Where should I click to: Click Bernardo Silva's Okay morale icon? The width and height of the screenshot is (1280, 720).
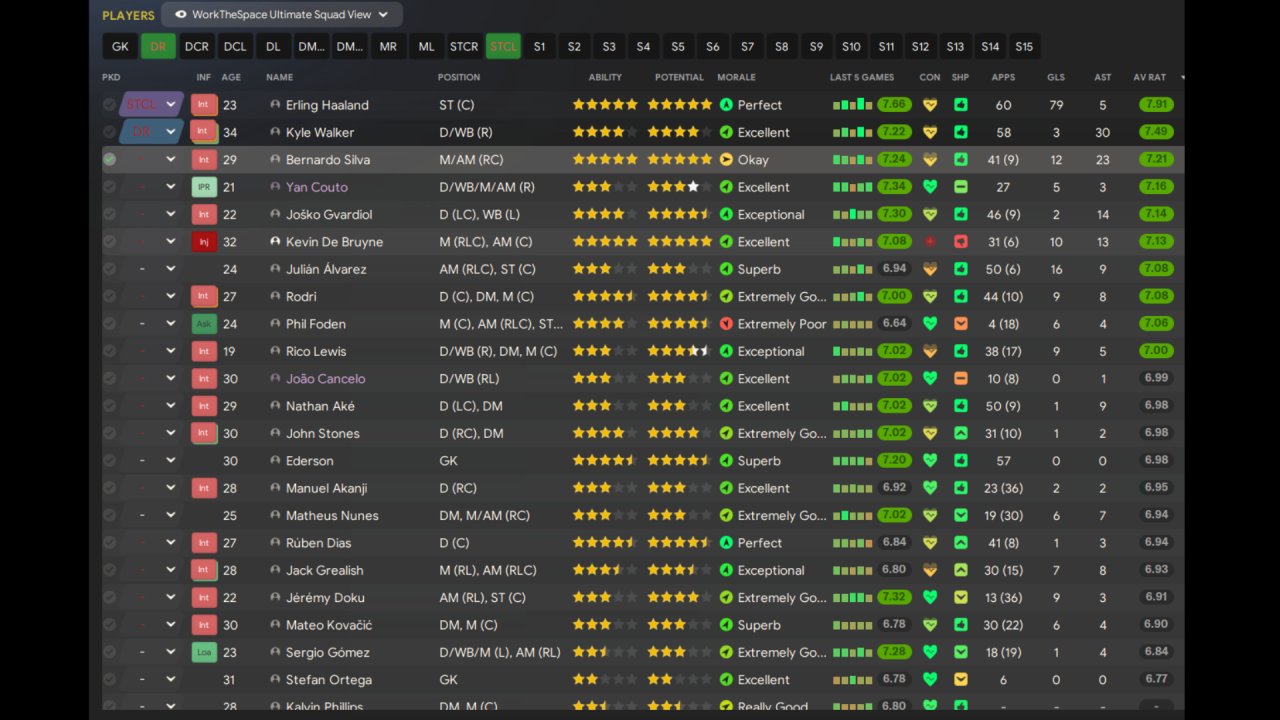pos(727,160)
